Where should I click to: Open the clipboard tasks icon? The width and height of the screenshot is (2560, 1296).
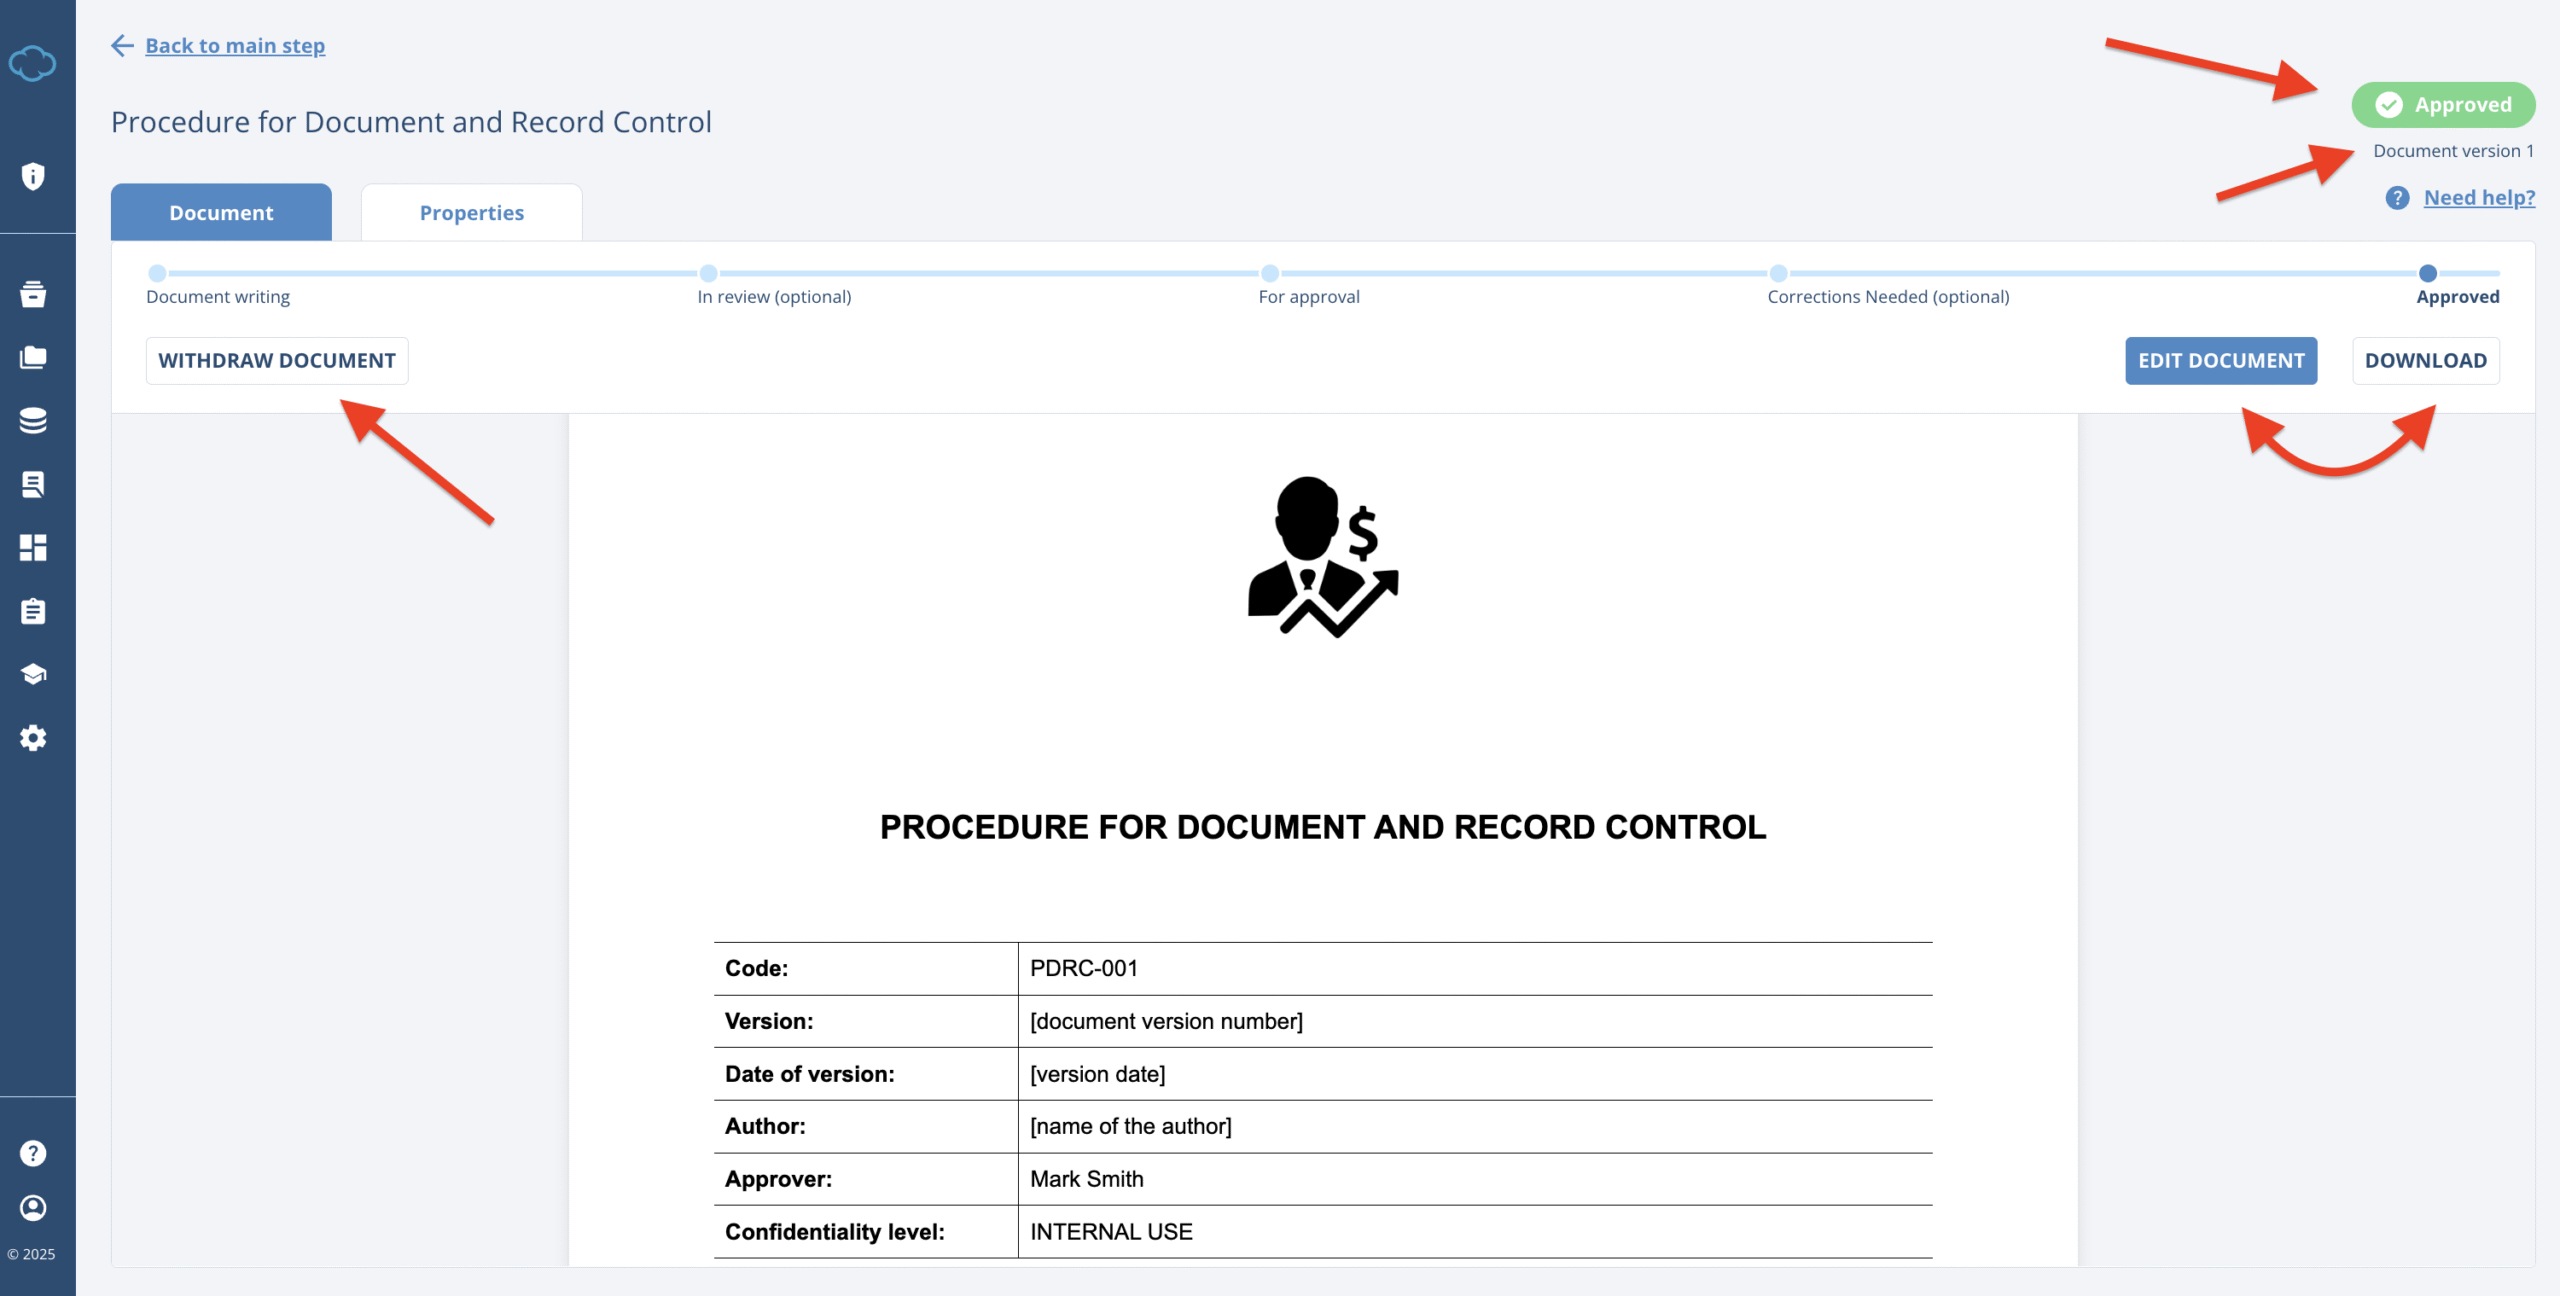coord(33,611)
